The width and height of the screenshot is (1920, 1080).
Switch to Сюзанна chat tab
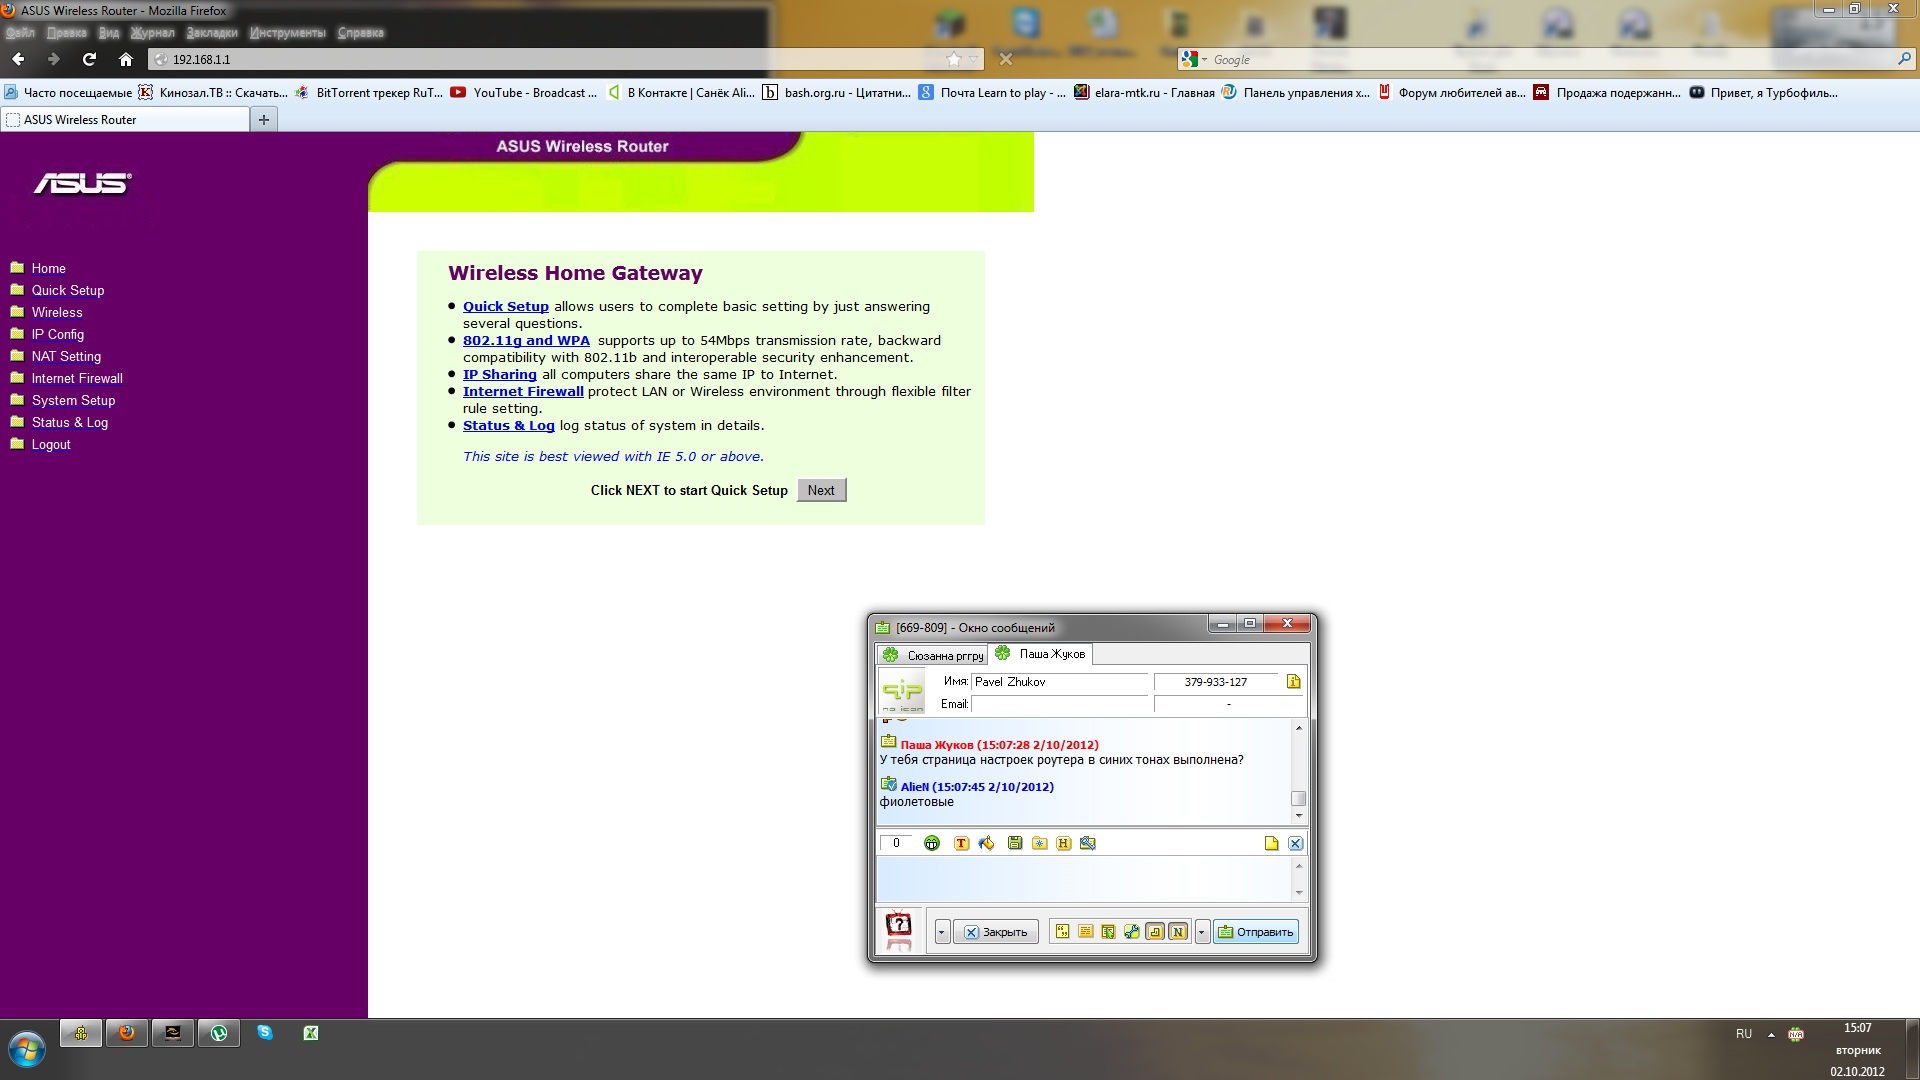click(x=932, y=655)
